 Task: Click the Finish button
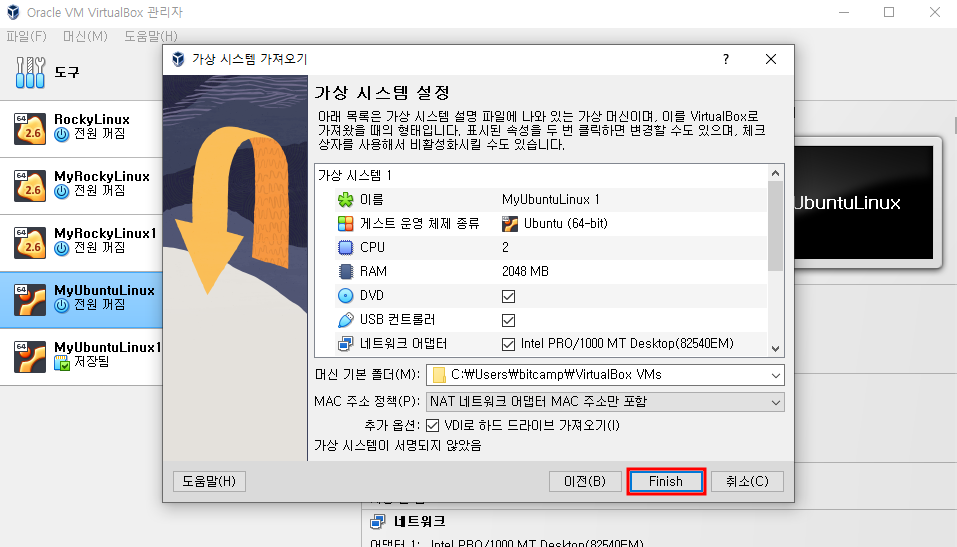pyautogui.click(x=666, y=481)
